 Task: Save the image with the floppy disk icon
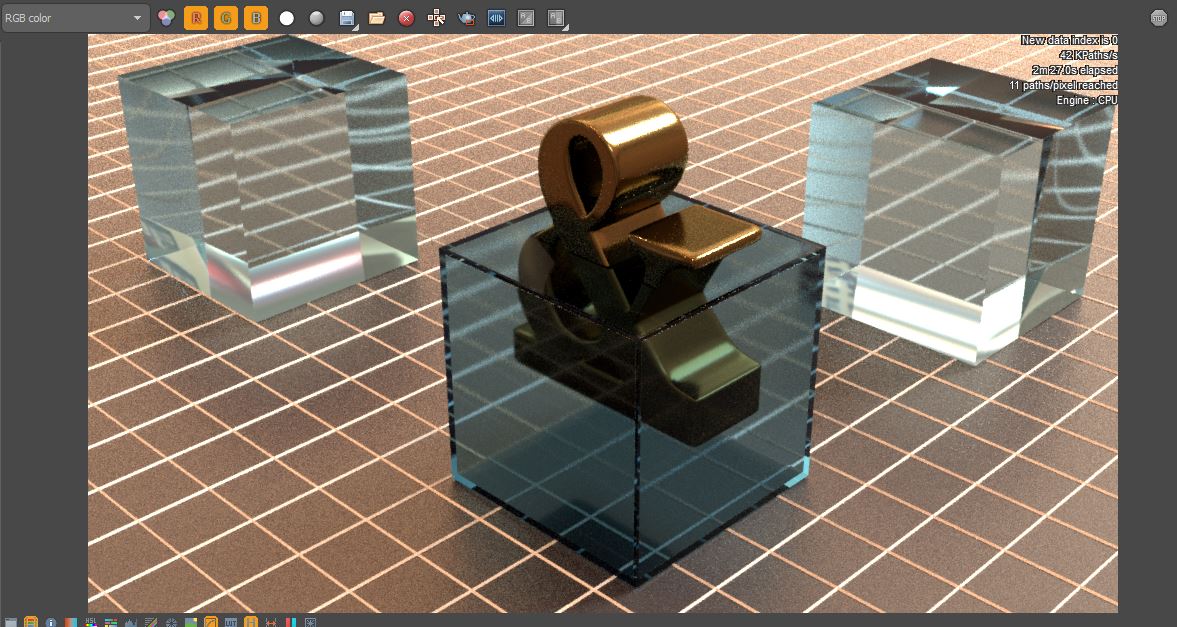tap(347, 18)
